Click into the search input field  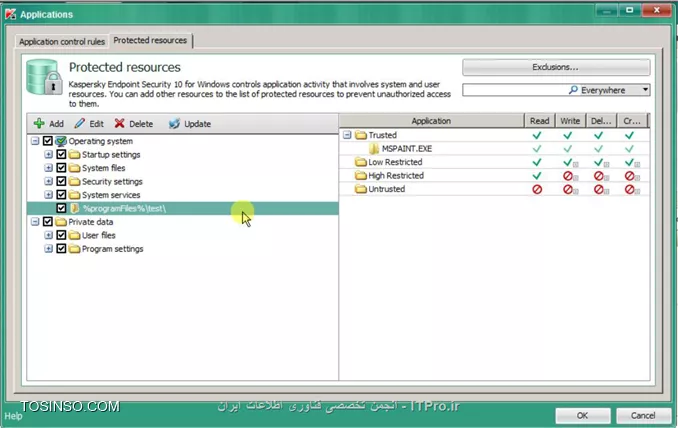(x=515, y=90)
